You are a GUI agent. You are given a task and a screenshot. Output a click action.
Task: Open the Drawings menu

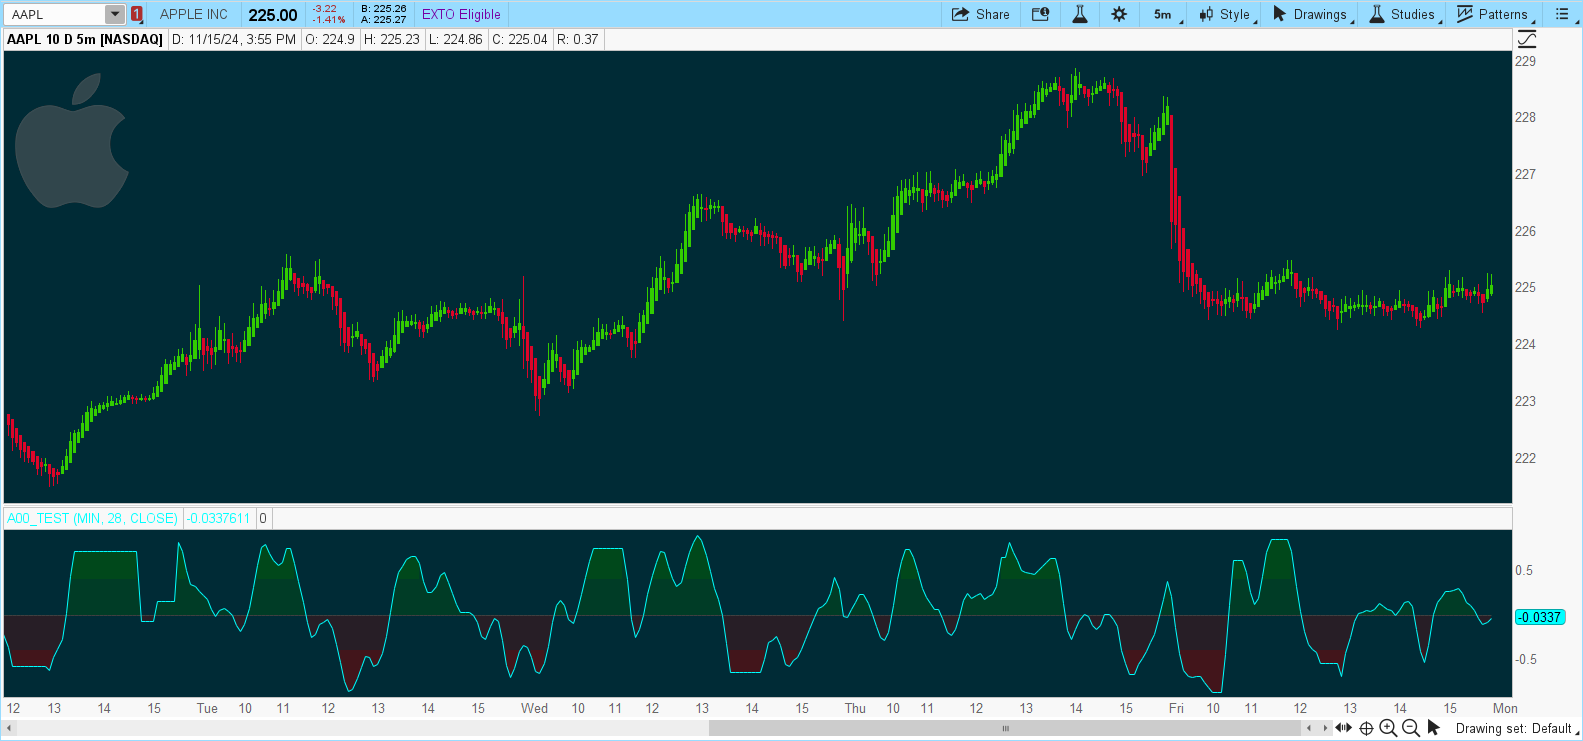[1311, 14]
